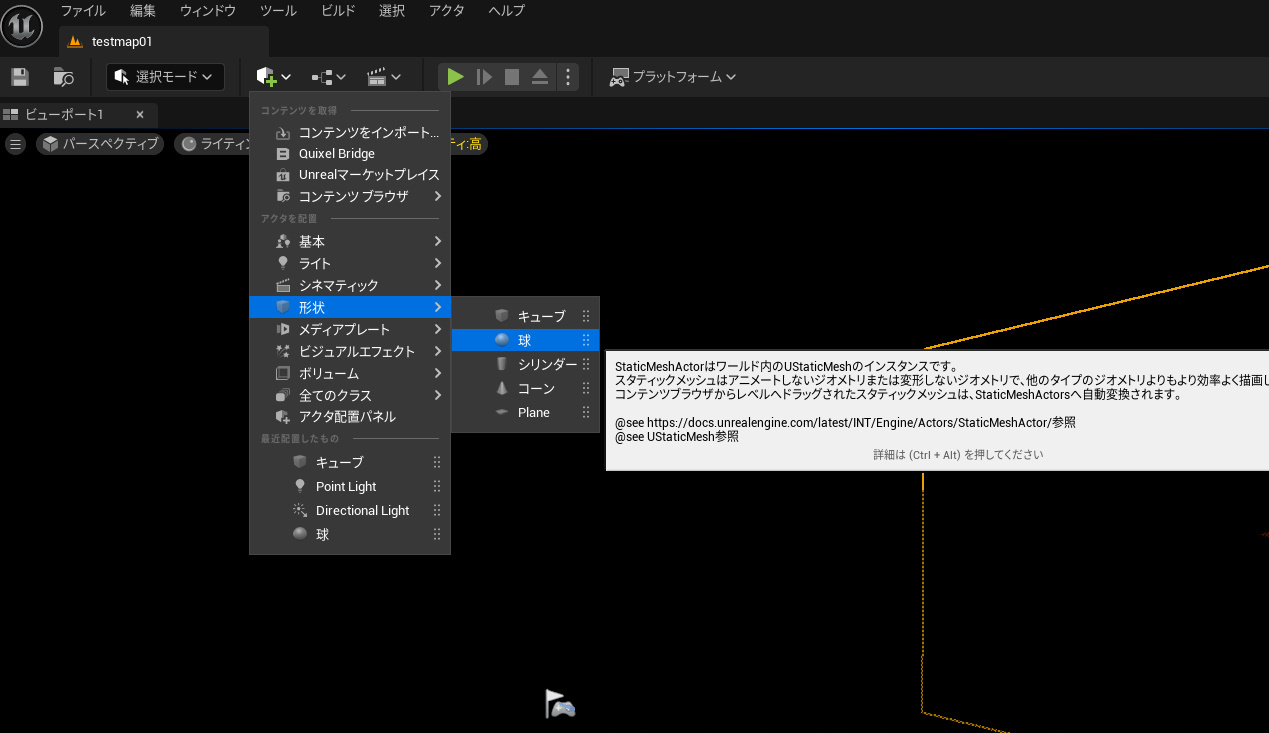Open the viewport hamburger options menu

click(x=15, y=144)
